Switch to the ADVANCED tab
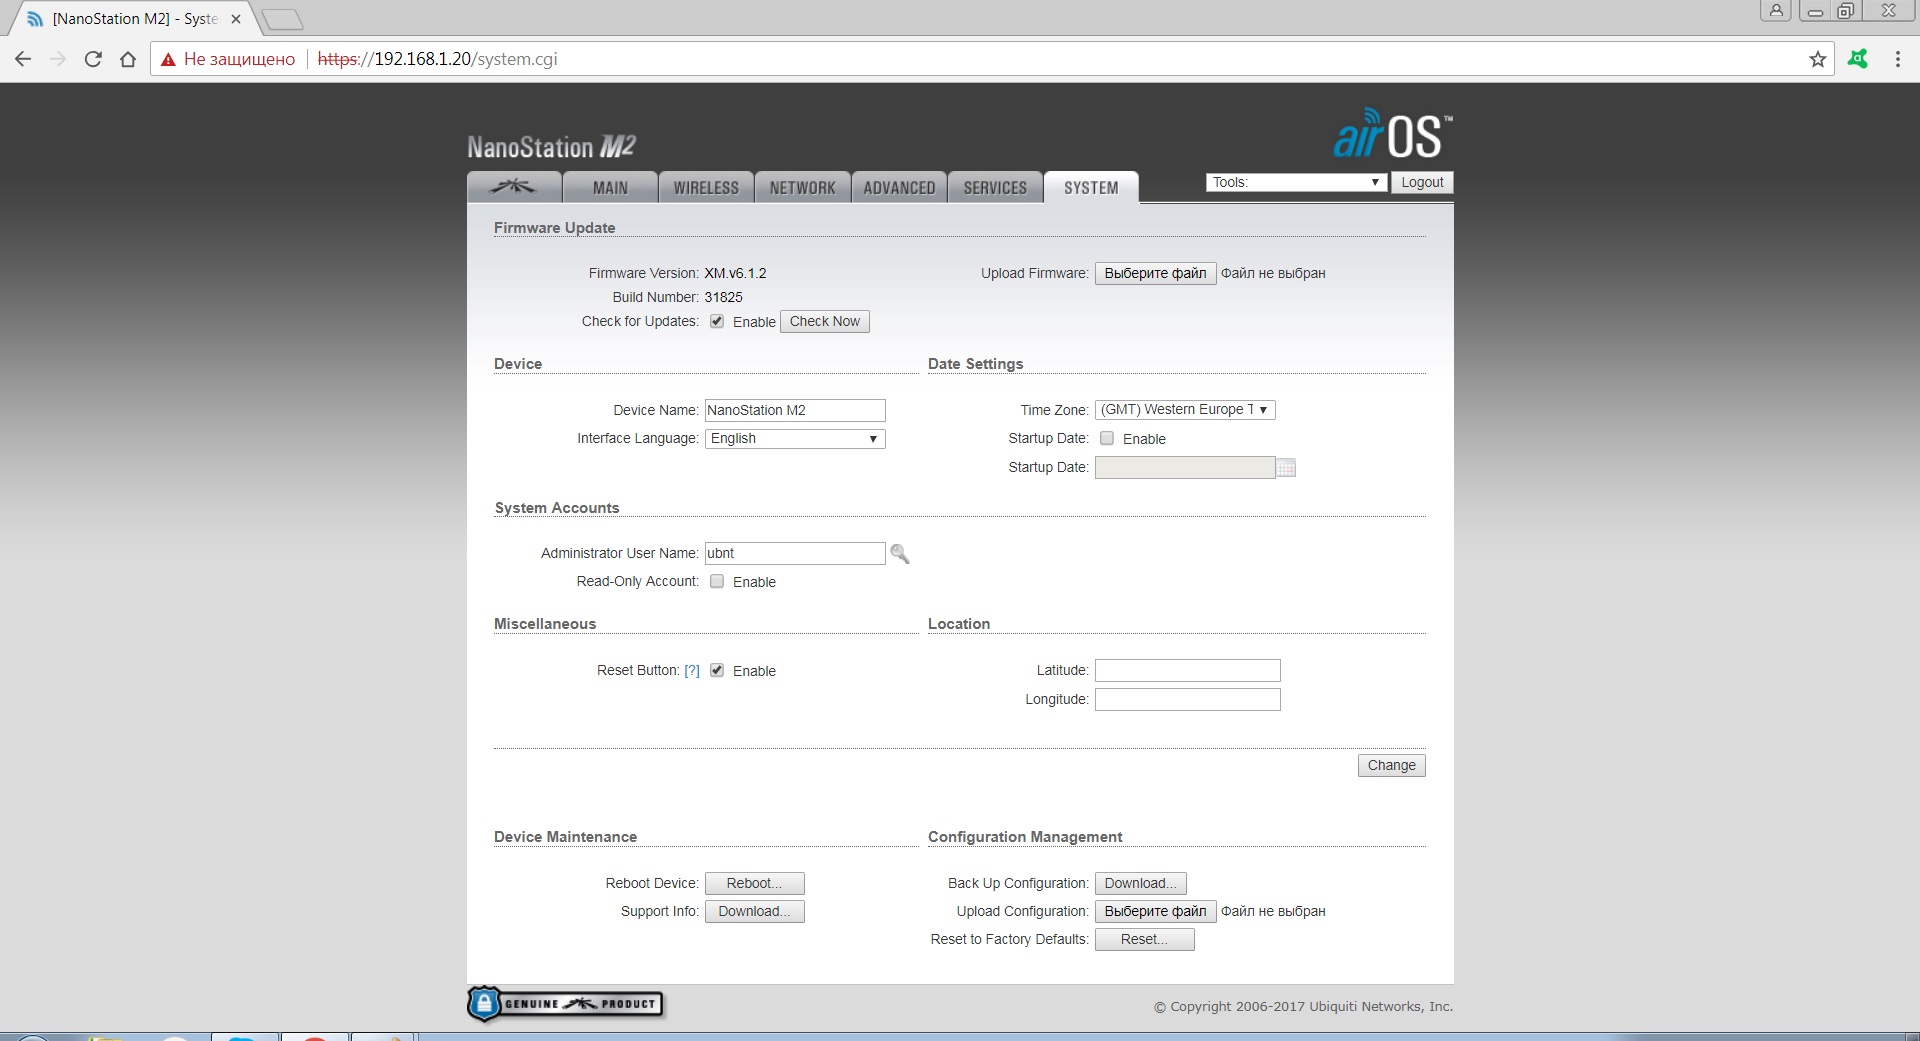Image resolution: width=1920 pixels, height=1041 pixels. [x=899, y=187]
